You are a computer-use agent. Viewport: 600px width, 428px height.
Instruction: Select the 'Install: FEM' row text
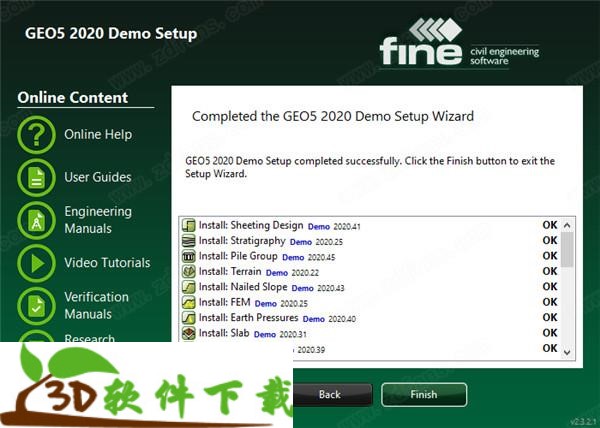(x=225, y=302)
